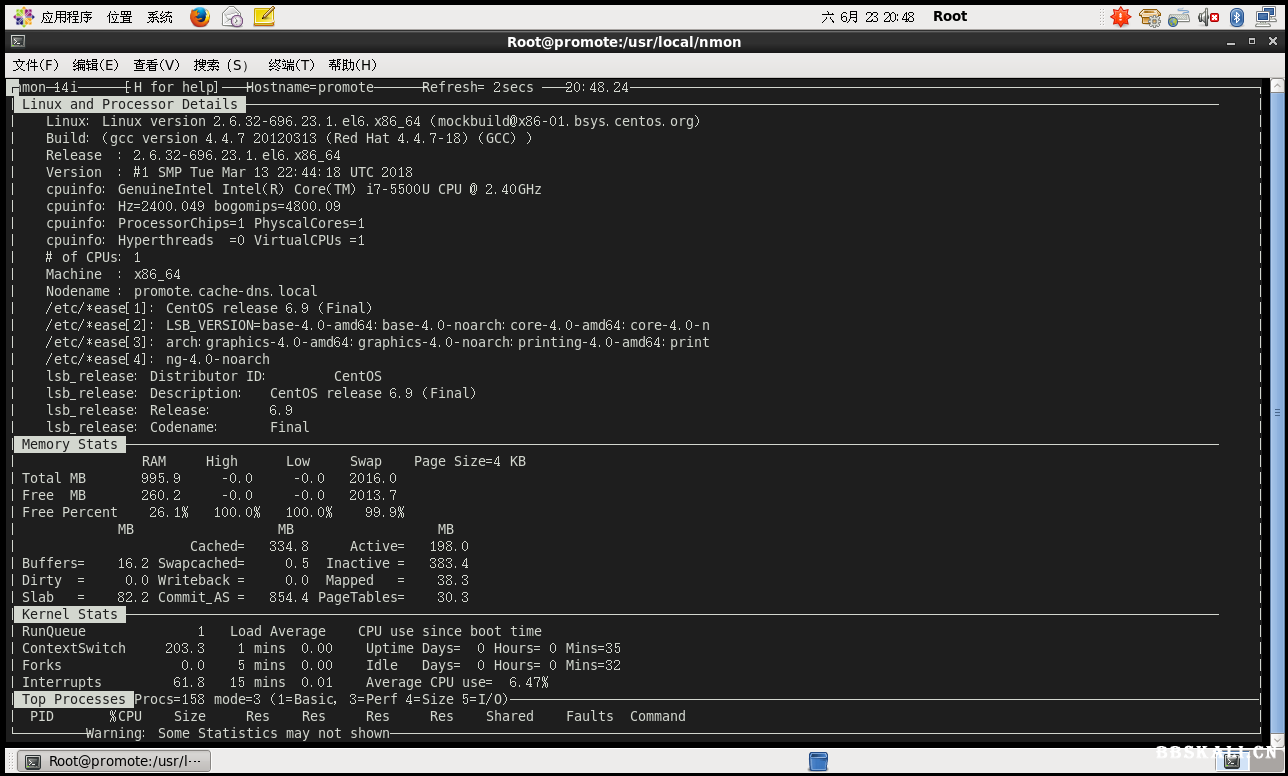
Task: Open the sticky note editor icon
Action: [x=264, y=17]
